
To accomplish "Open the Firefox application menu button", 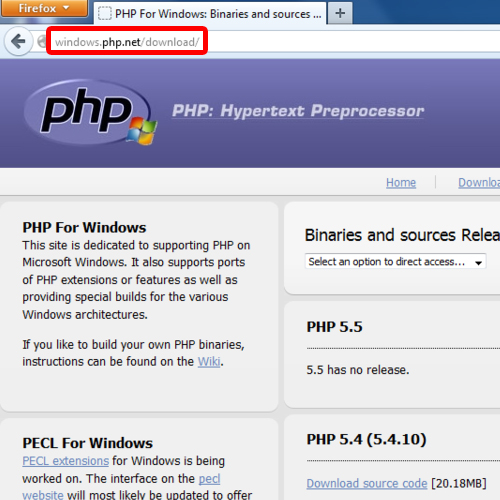I will (44, 8).
